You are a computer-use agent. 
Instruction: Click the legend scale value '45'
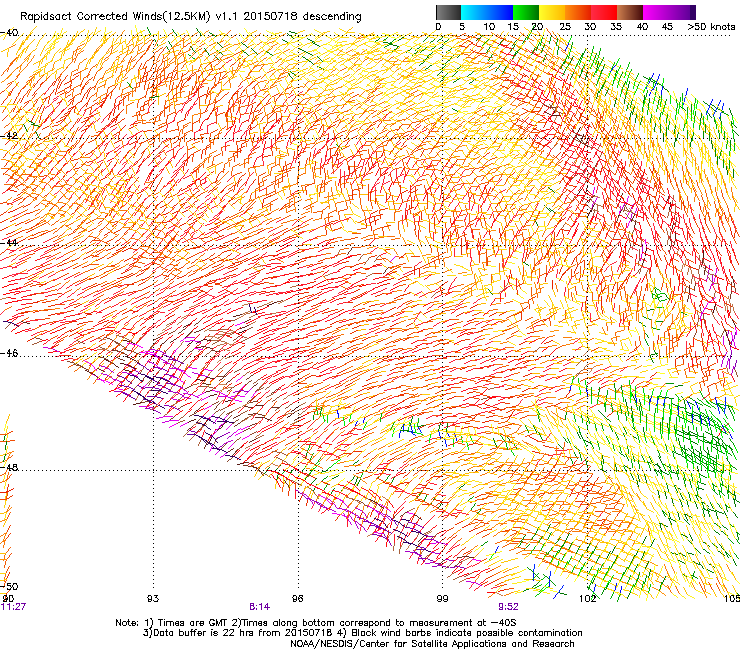click(x=667, y=26)
